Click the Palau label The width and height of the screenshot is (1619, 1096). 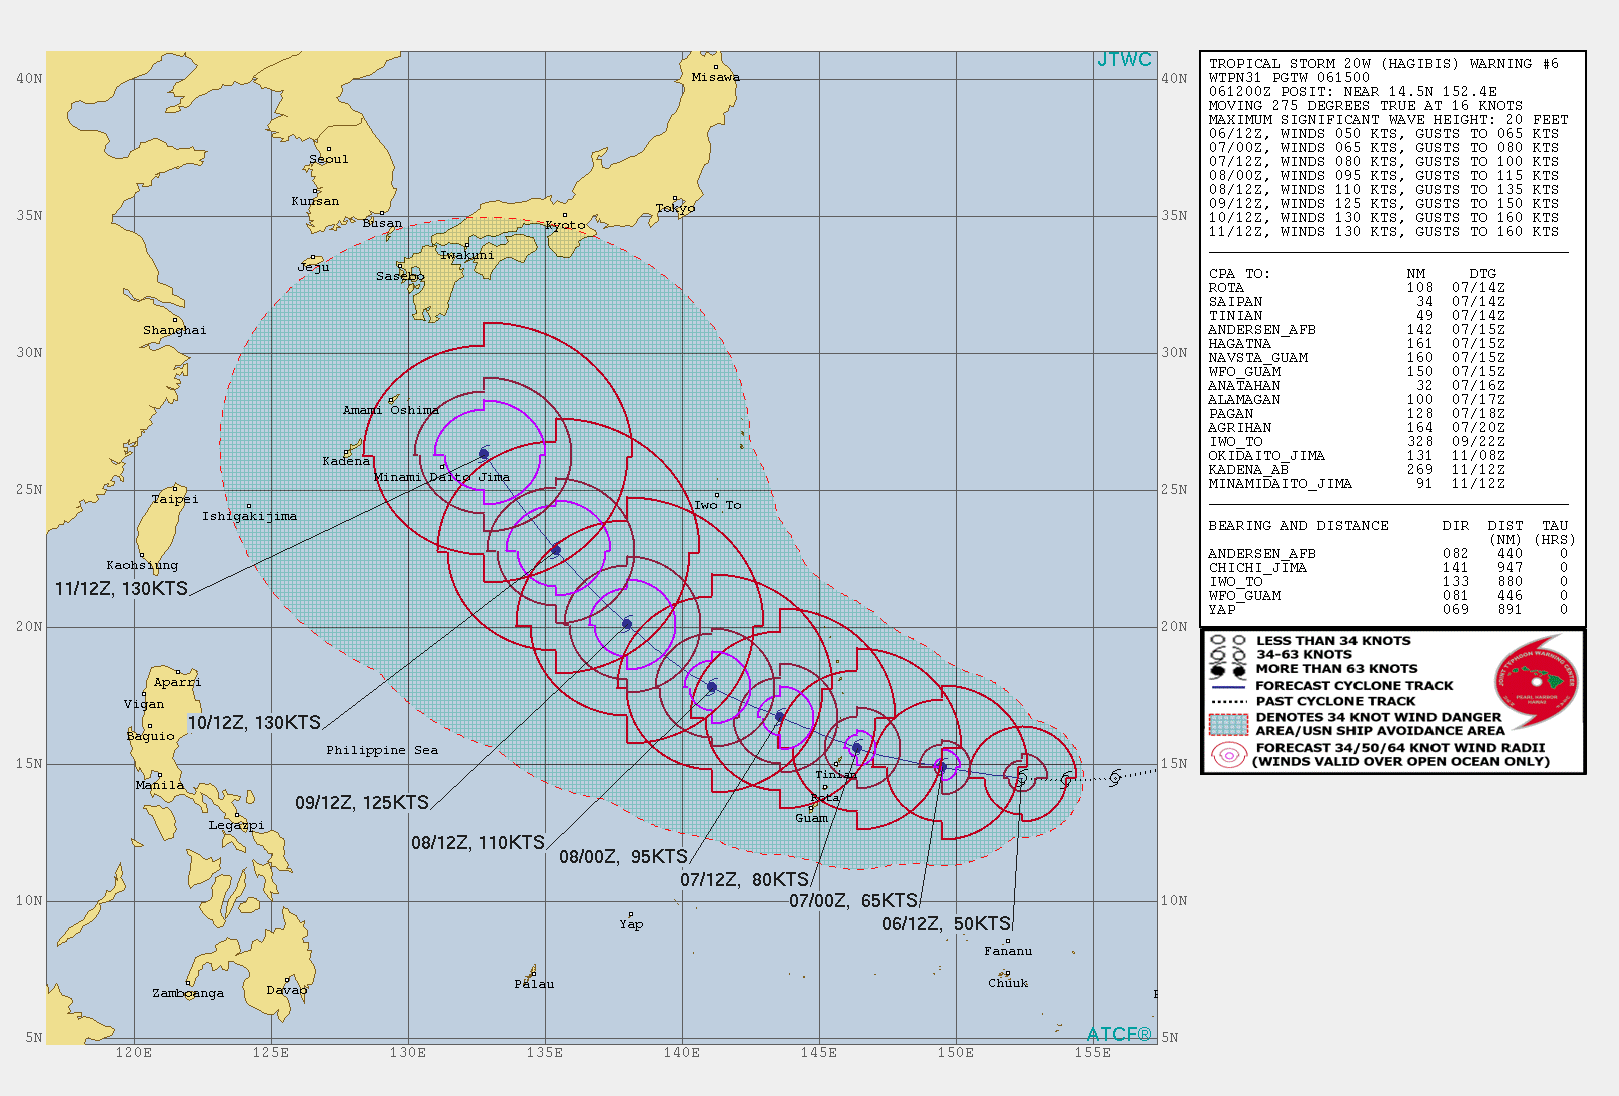(534, 984)
